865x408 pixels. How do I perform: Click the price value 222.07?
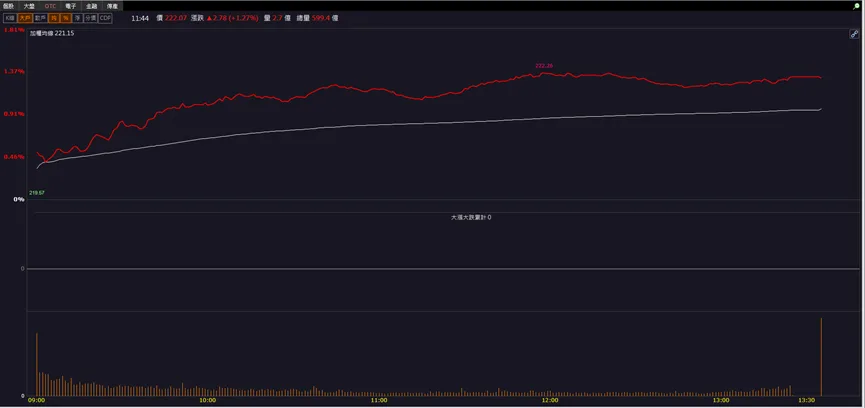click(176, 18)
